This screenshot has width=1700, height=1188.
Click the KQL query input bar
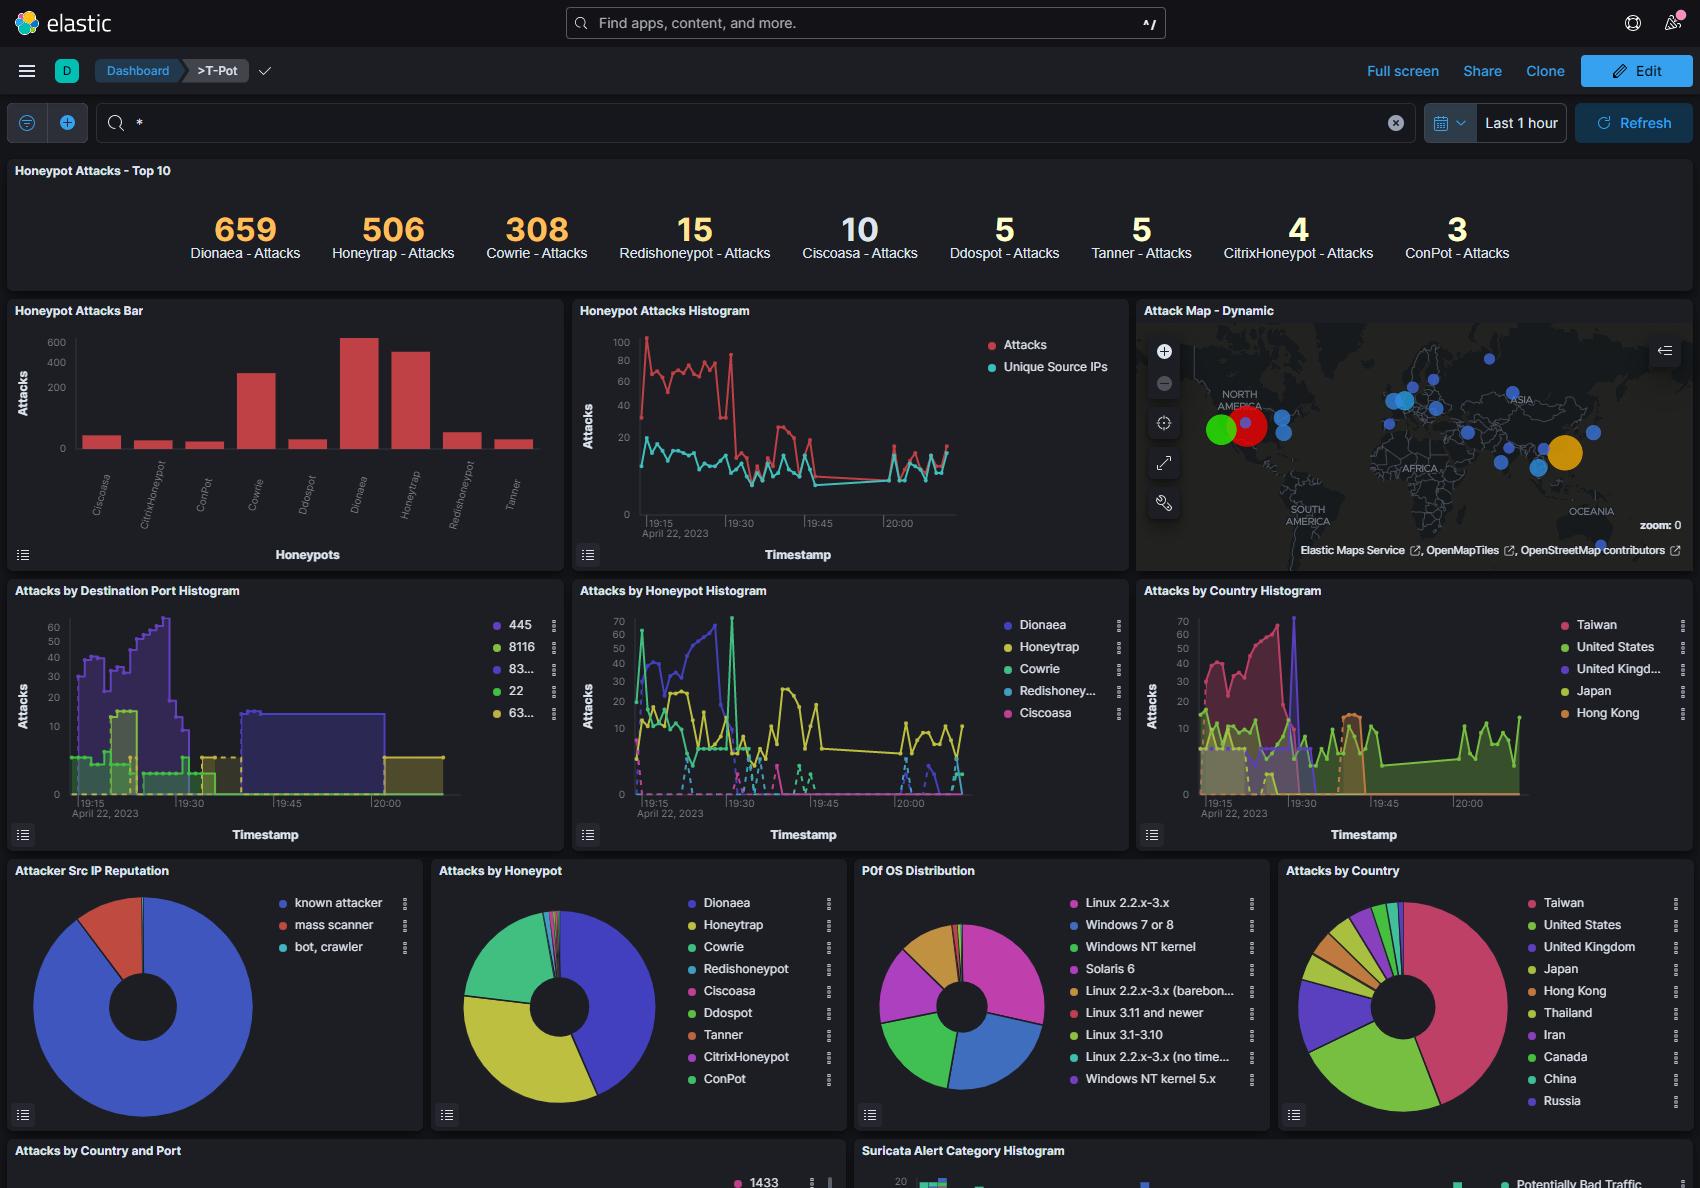point(755,123)
